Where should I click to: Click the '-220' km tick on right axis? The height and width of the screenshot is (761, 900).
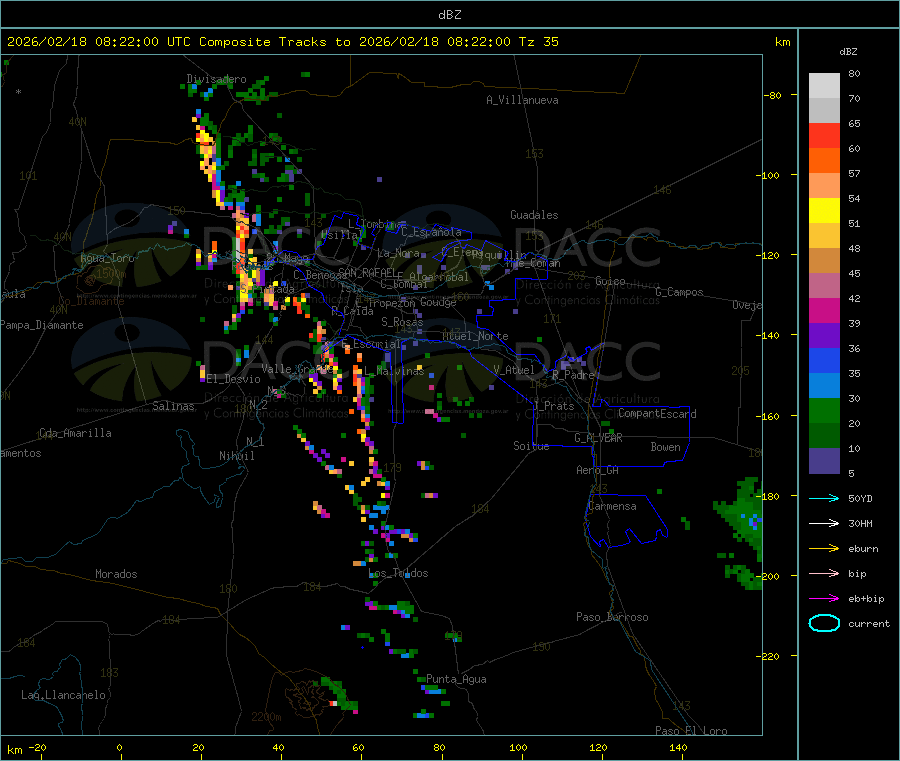coord(770,656)
